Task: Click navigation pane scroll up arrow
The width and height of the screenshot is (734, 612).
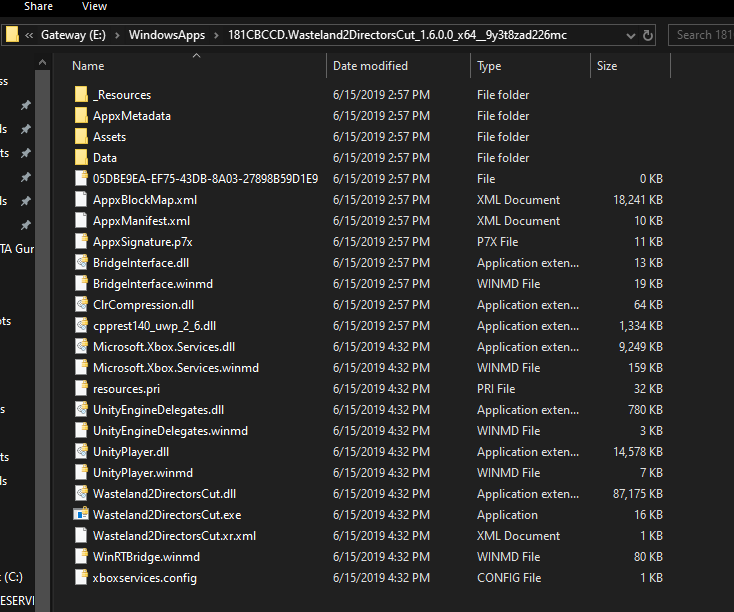Action: click(43, 62)
